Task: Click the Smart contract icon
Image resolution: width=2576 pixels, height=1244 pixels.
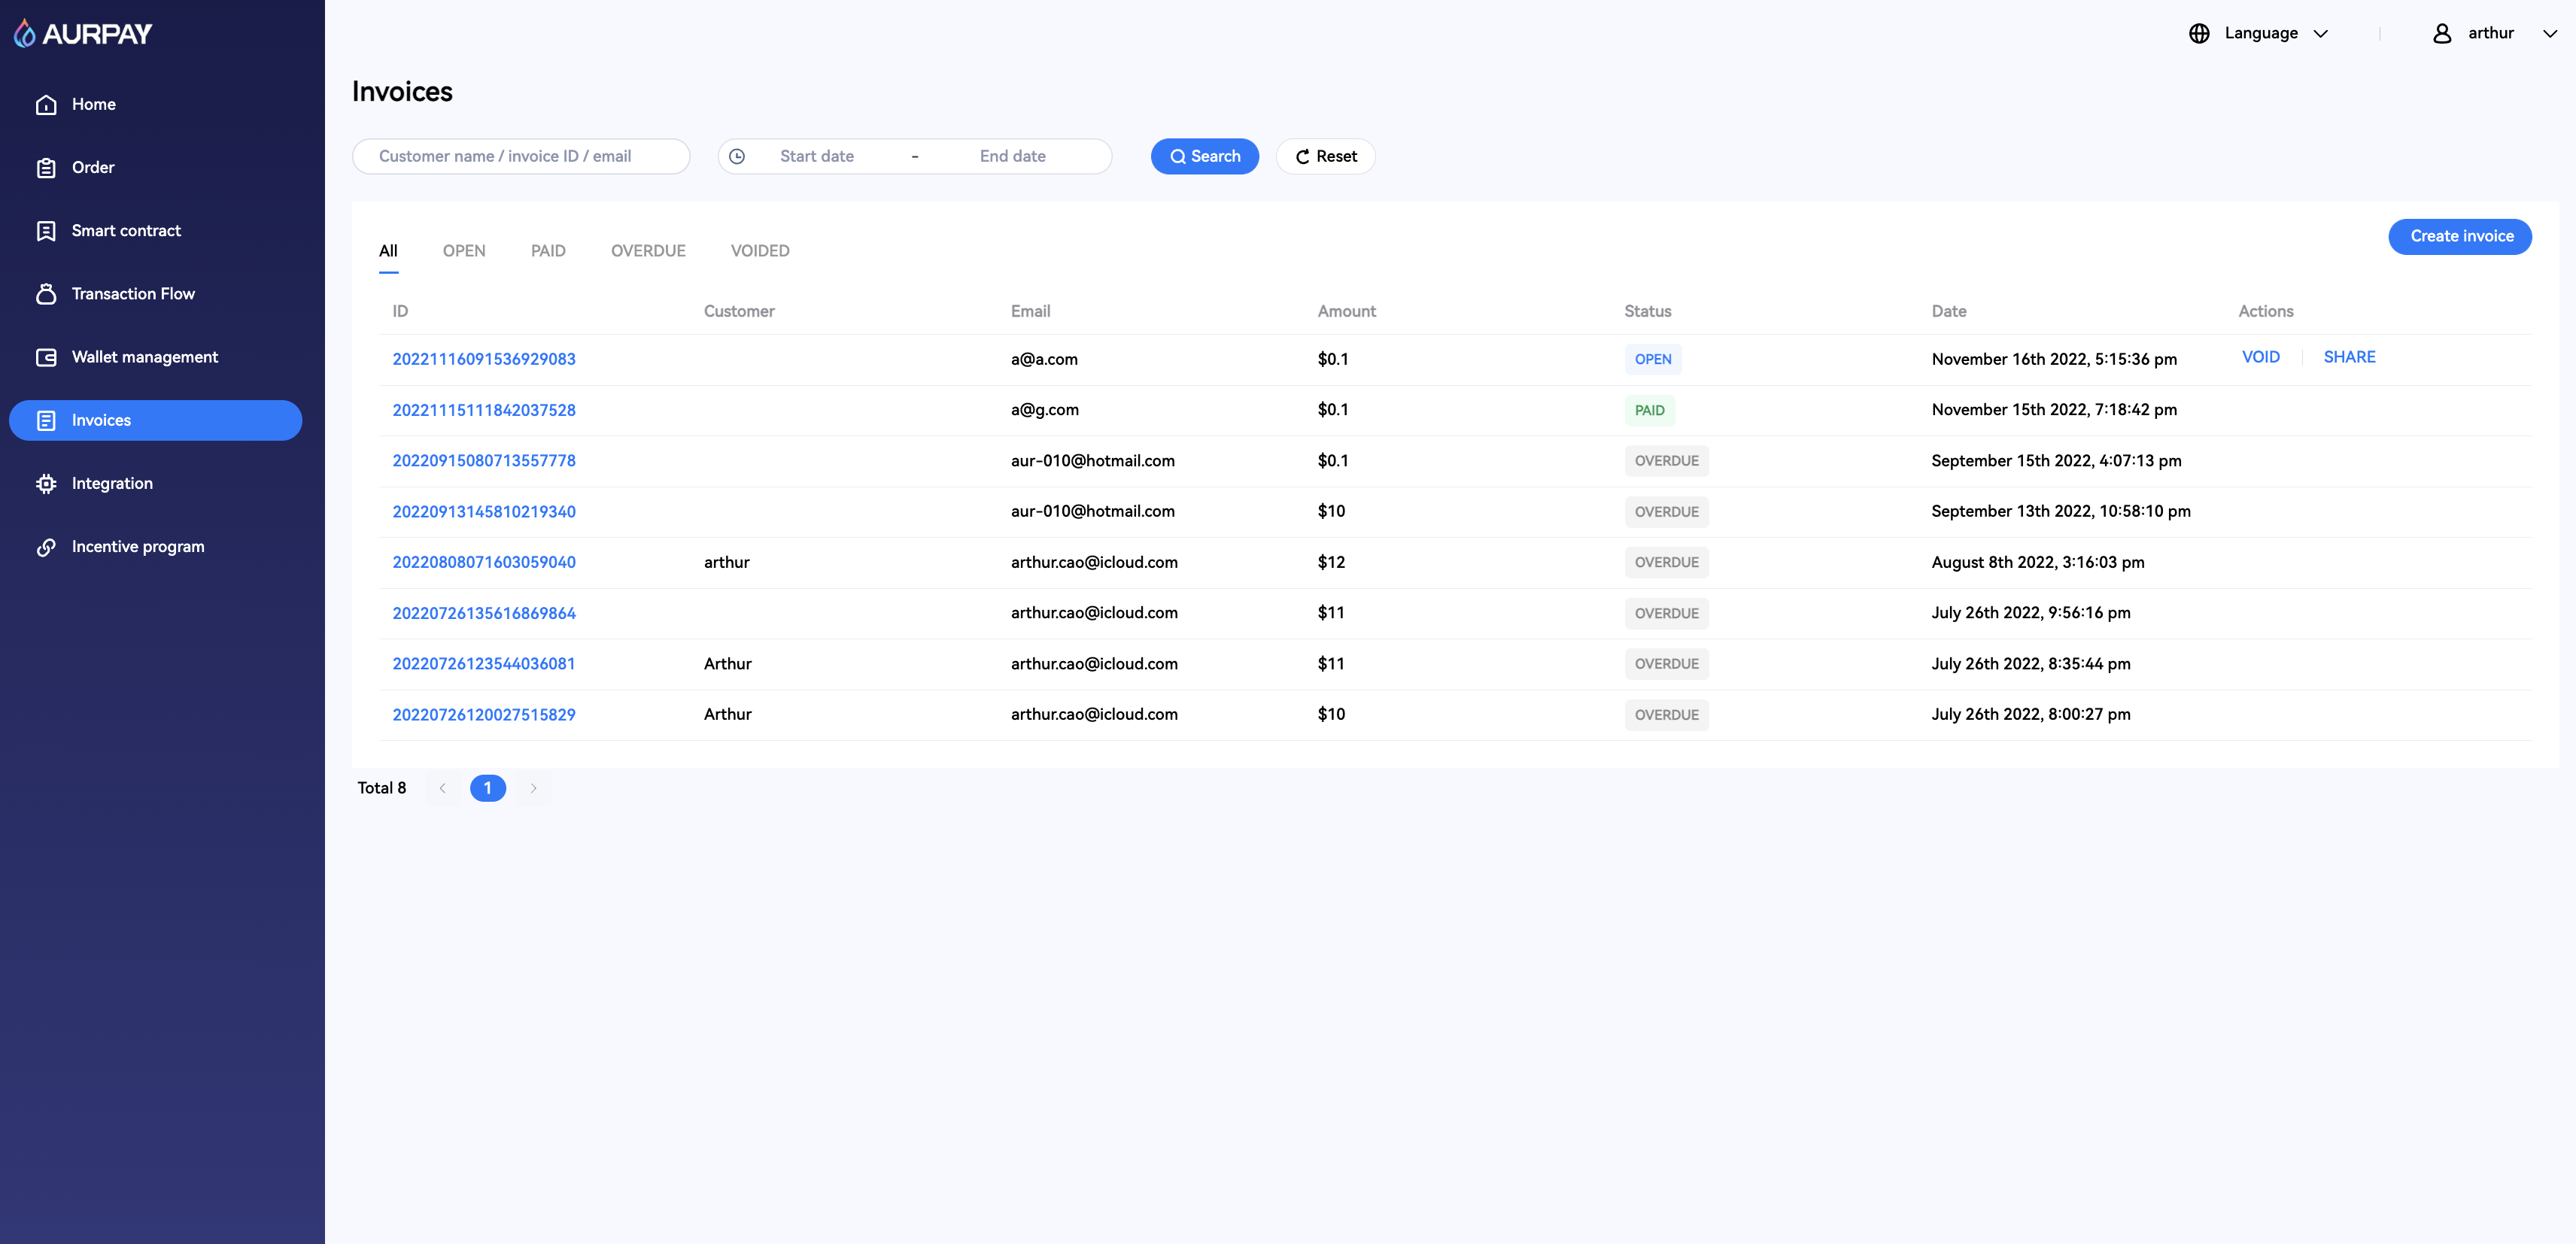Action: click(x=46, y=231)
